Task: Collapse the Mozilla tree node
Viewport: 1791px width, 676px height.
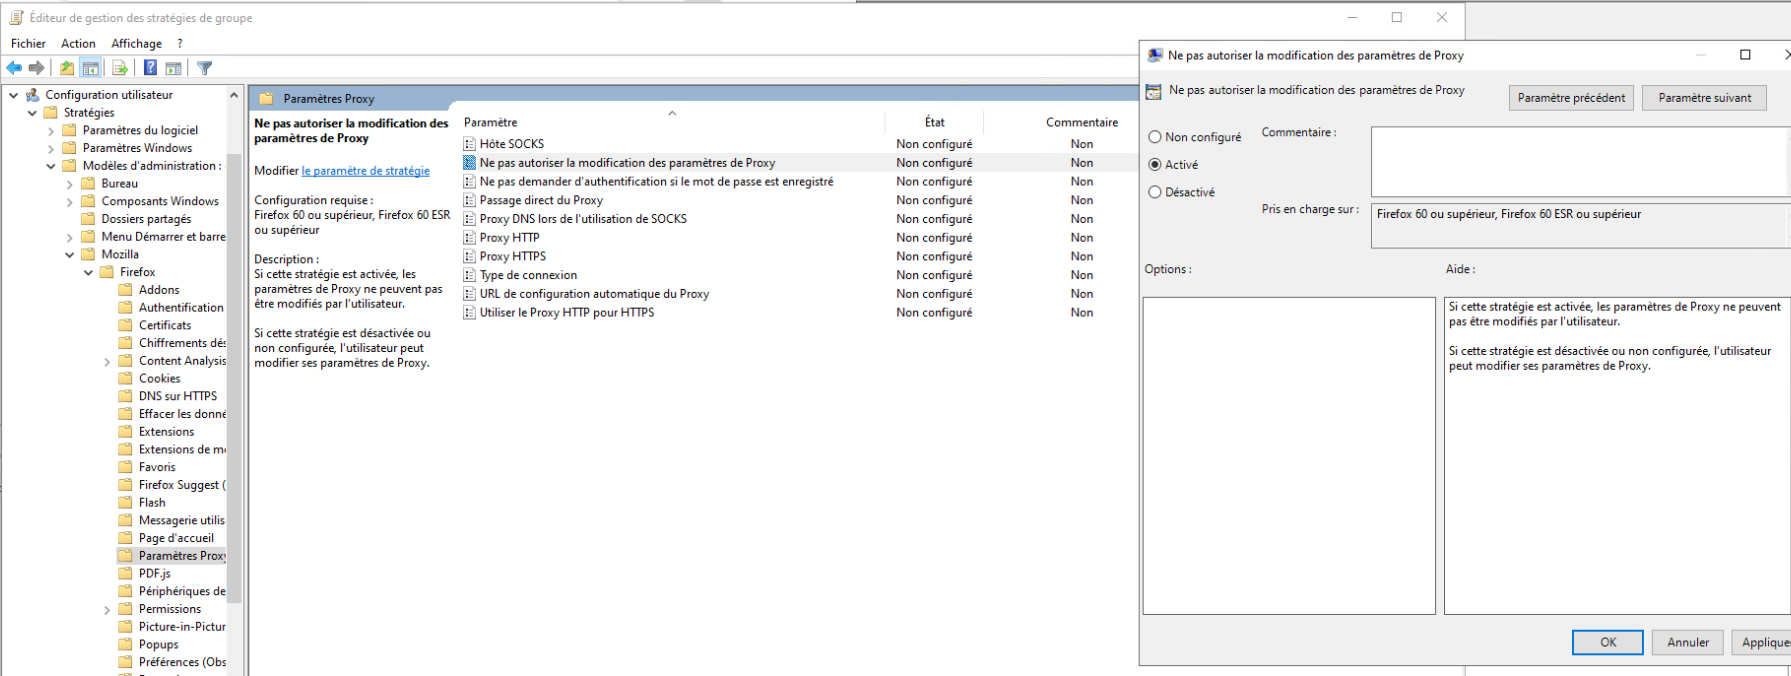Action: pos(70,255)
